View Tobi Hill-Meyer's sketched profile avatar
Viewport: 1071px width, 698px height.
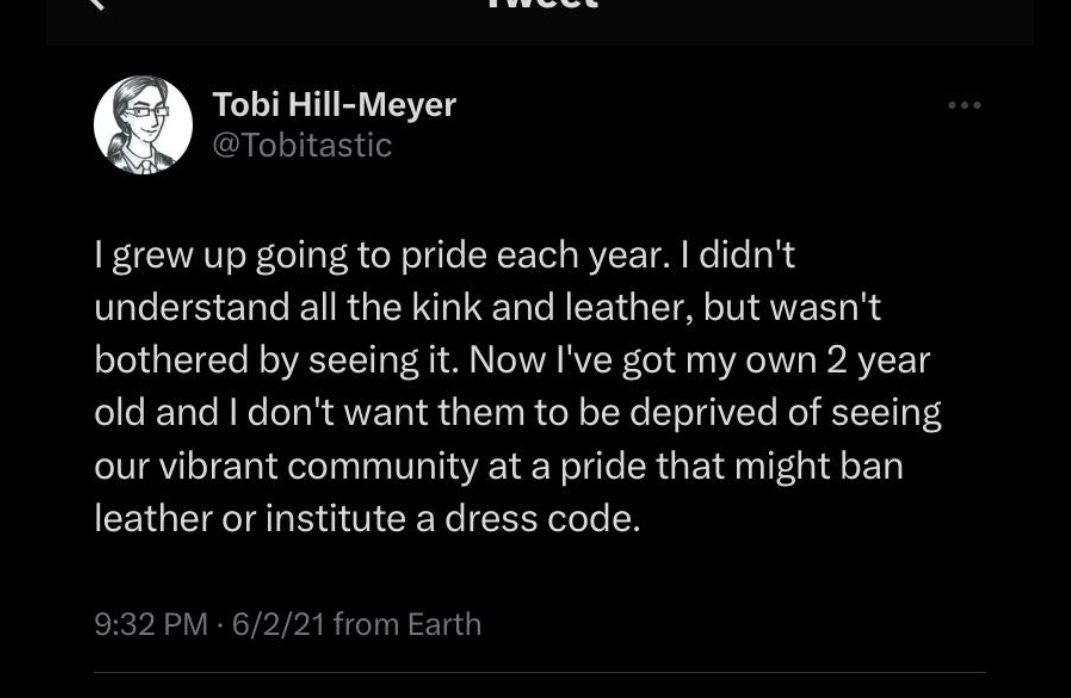click(x=143, y=125)
